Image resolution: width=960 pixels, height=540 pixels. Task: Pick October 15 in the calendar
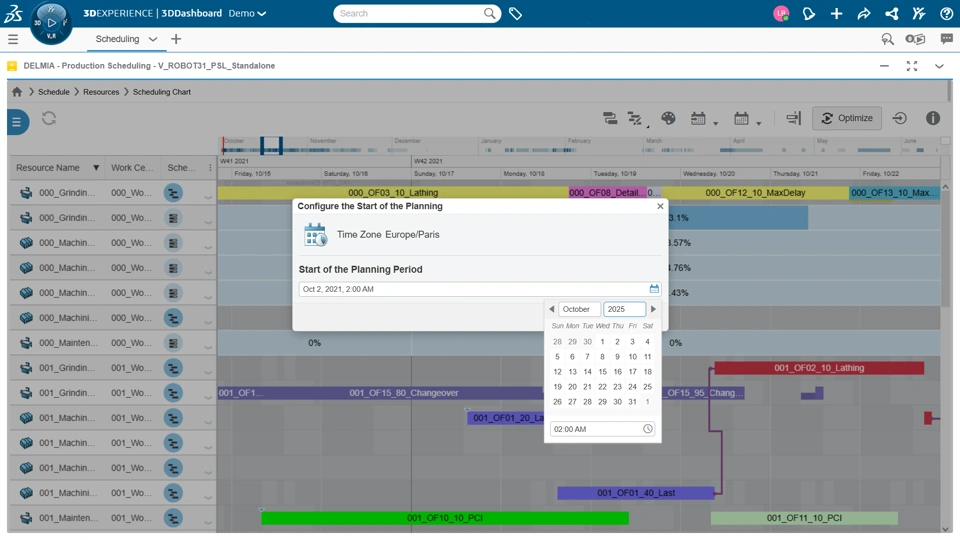pos(602,372)
